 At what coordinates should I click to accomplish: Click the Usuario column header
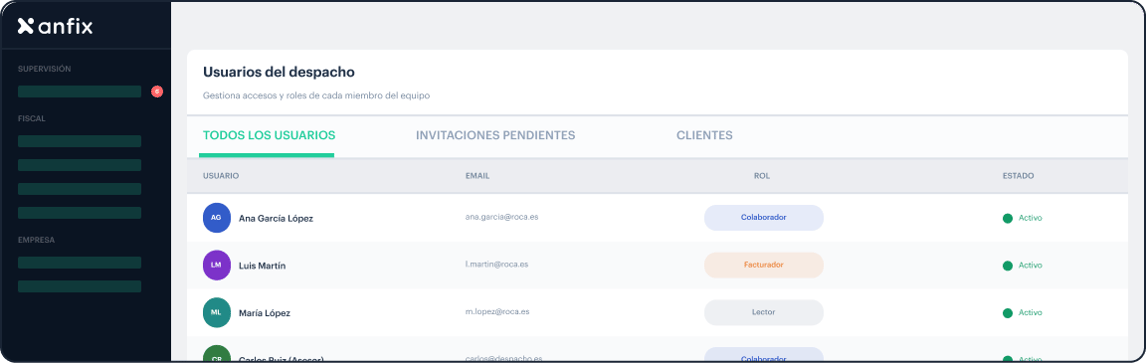[x=221, y=176]
